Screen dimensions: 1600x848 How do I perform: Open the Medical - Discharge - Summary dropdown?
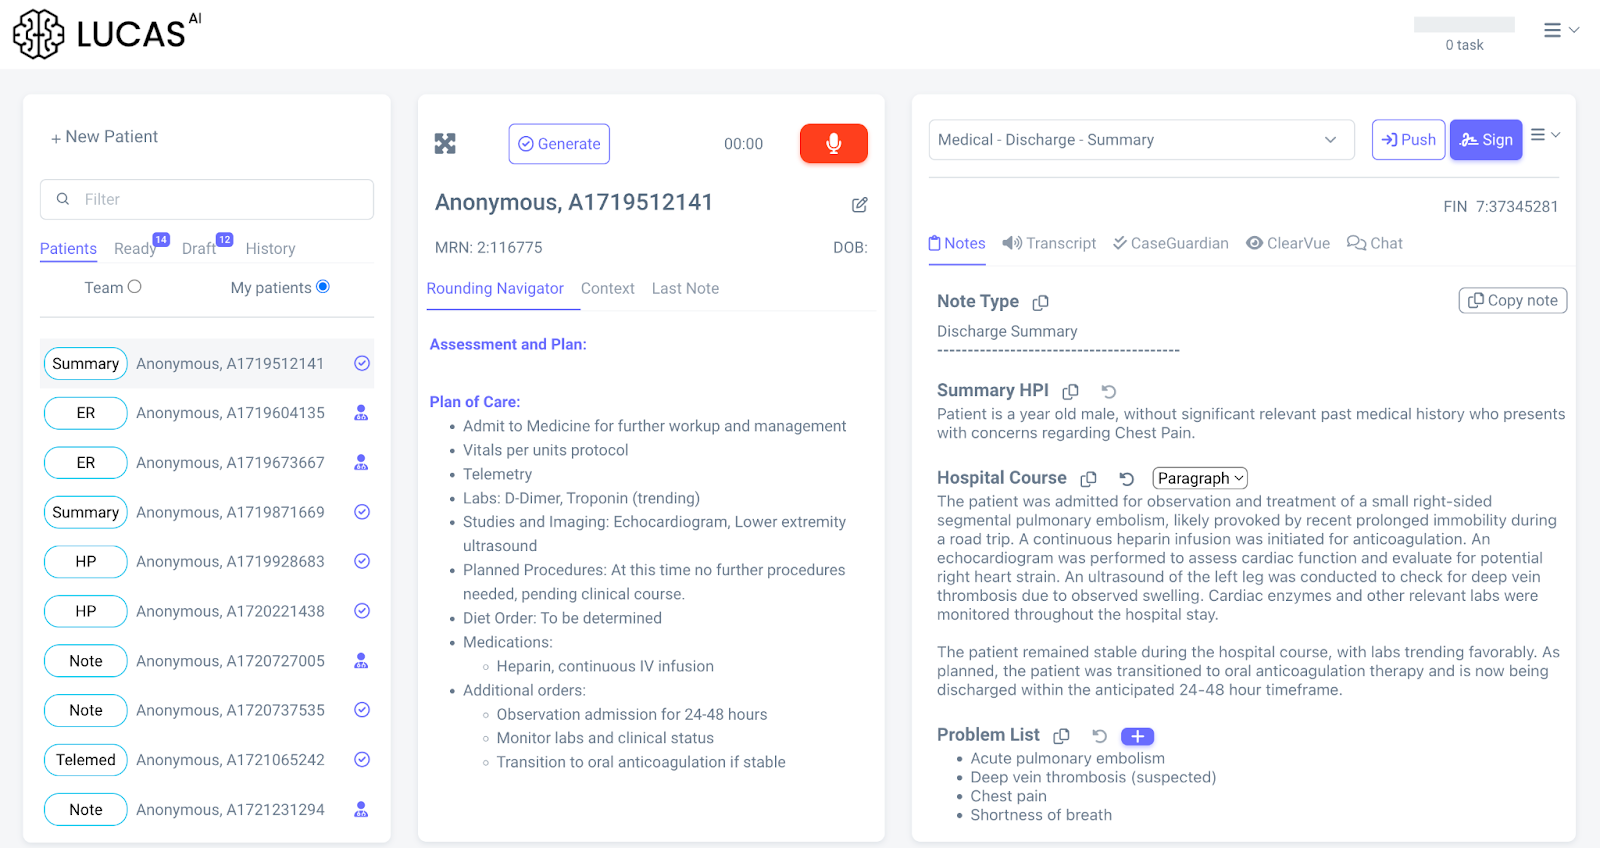coord(1141,140)
